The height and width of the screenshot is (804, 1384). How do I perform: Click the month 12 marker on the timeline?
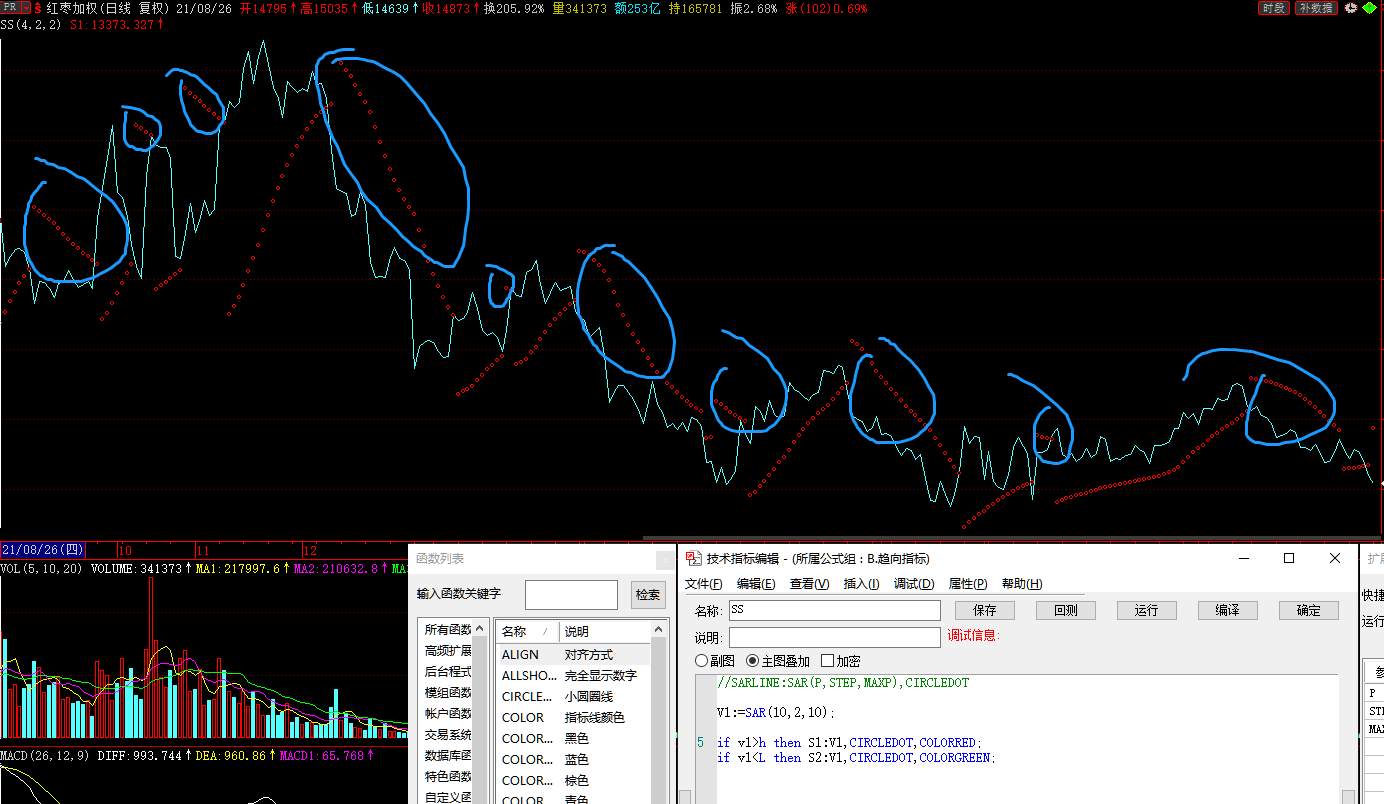click(x=309, y=550)
